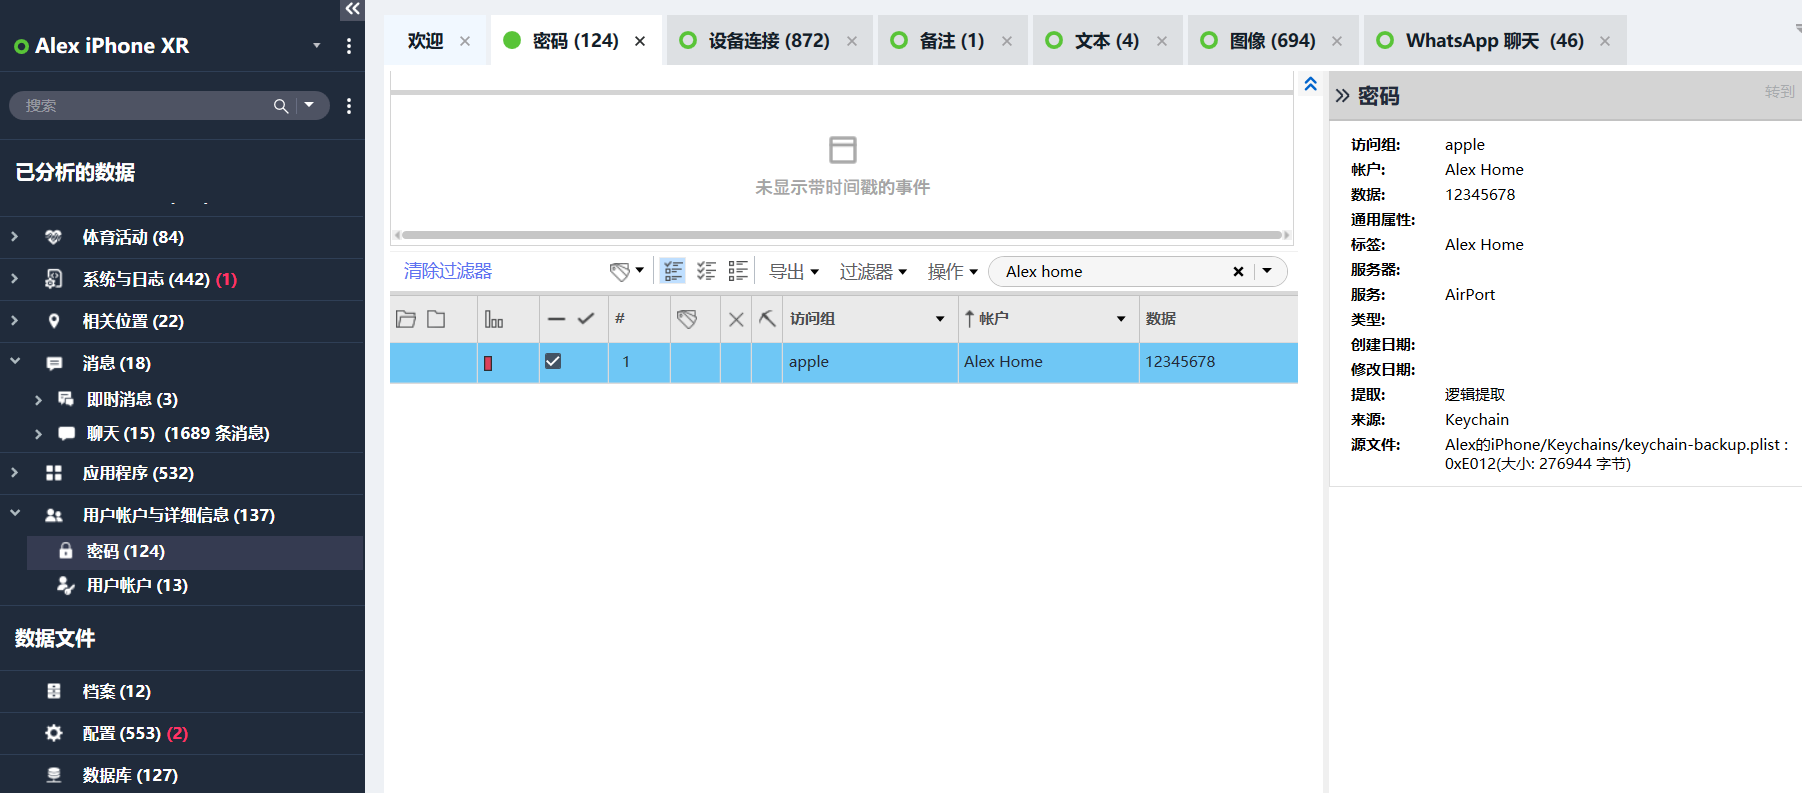Select the plain list view mode icon

pos(738,271)
